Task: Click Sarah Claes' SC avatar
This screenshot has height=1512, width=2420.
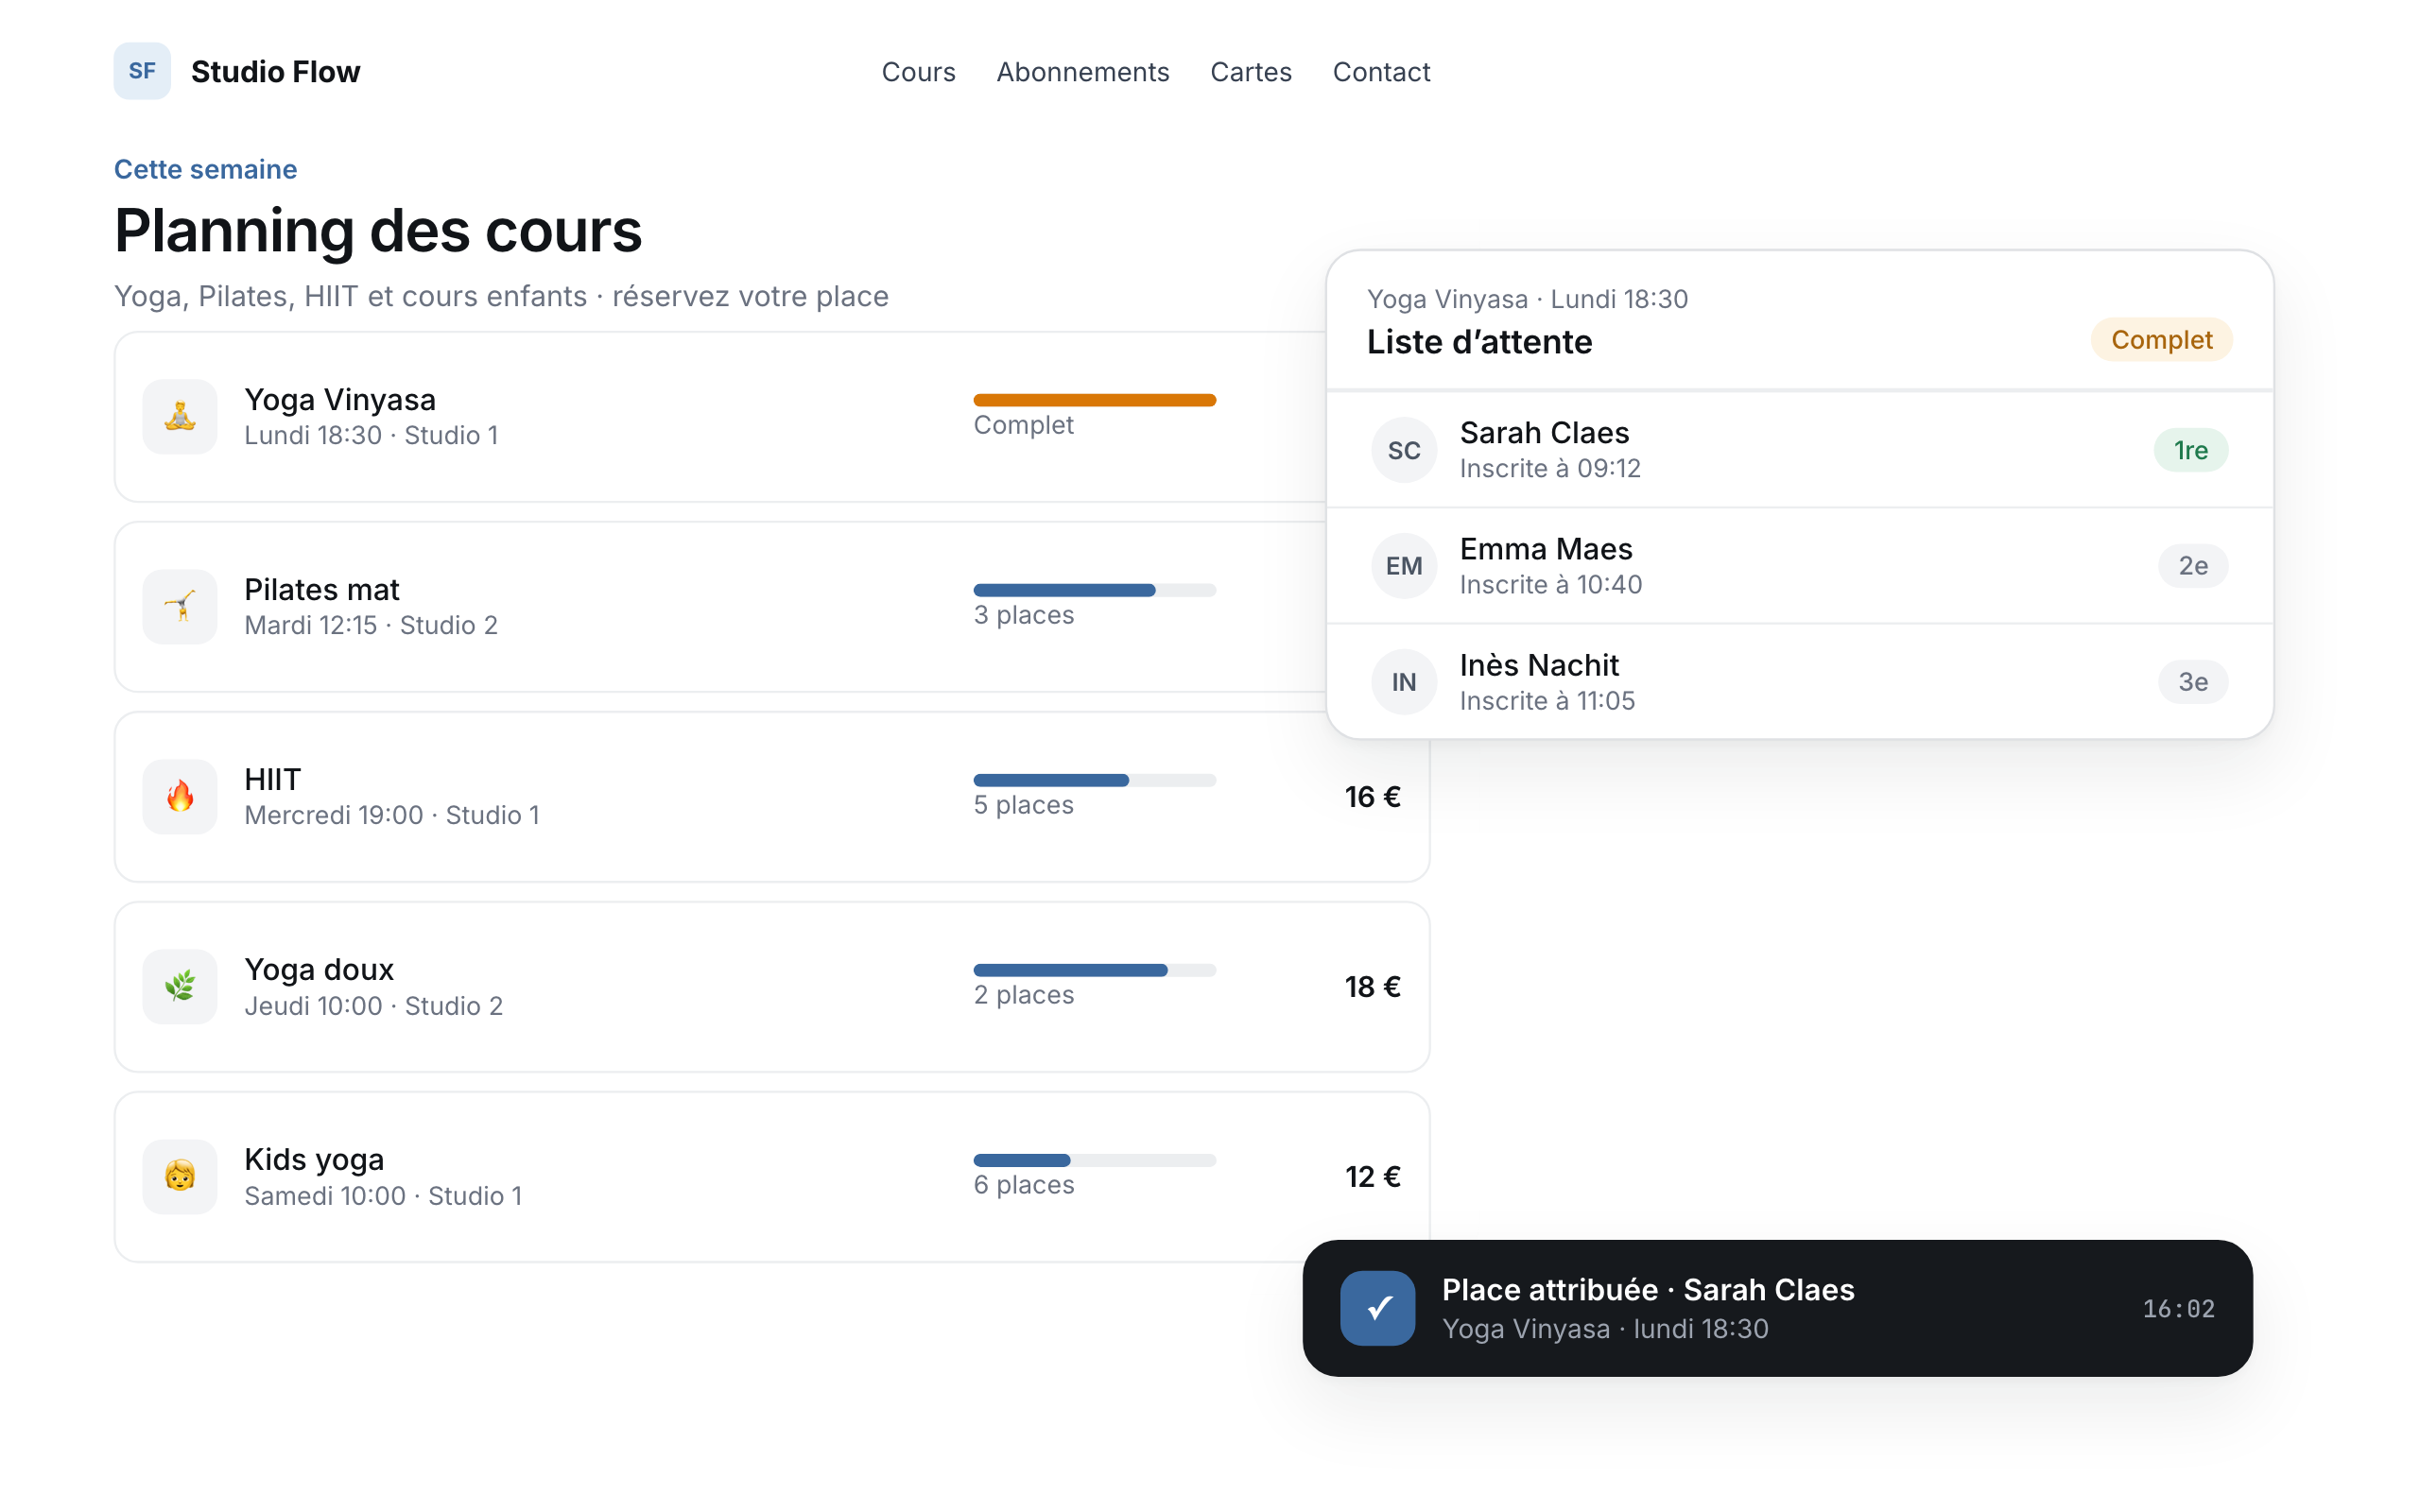Action: point(1404,450)
